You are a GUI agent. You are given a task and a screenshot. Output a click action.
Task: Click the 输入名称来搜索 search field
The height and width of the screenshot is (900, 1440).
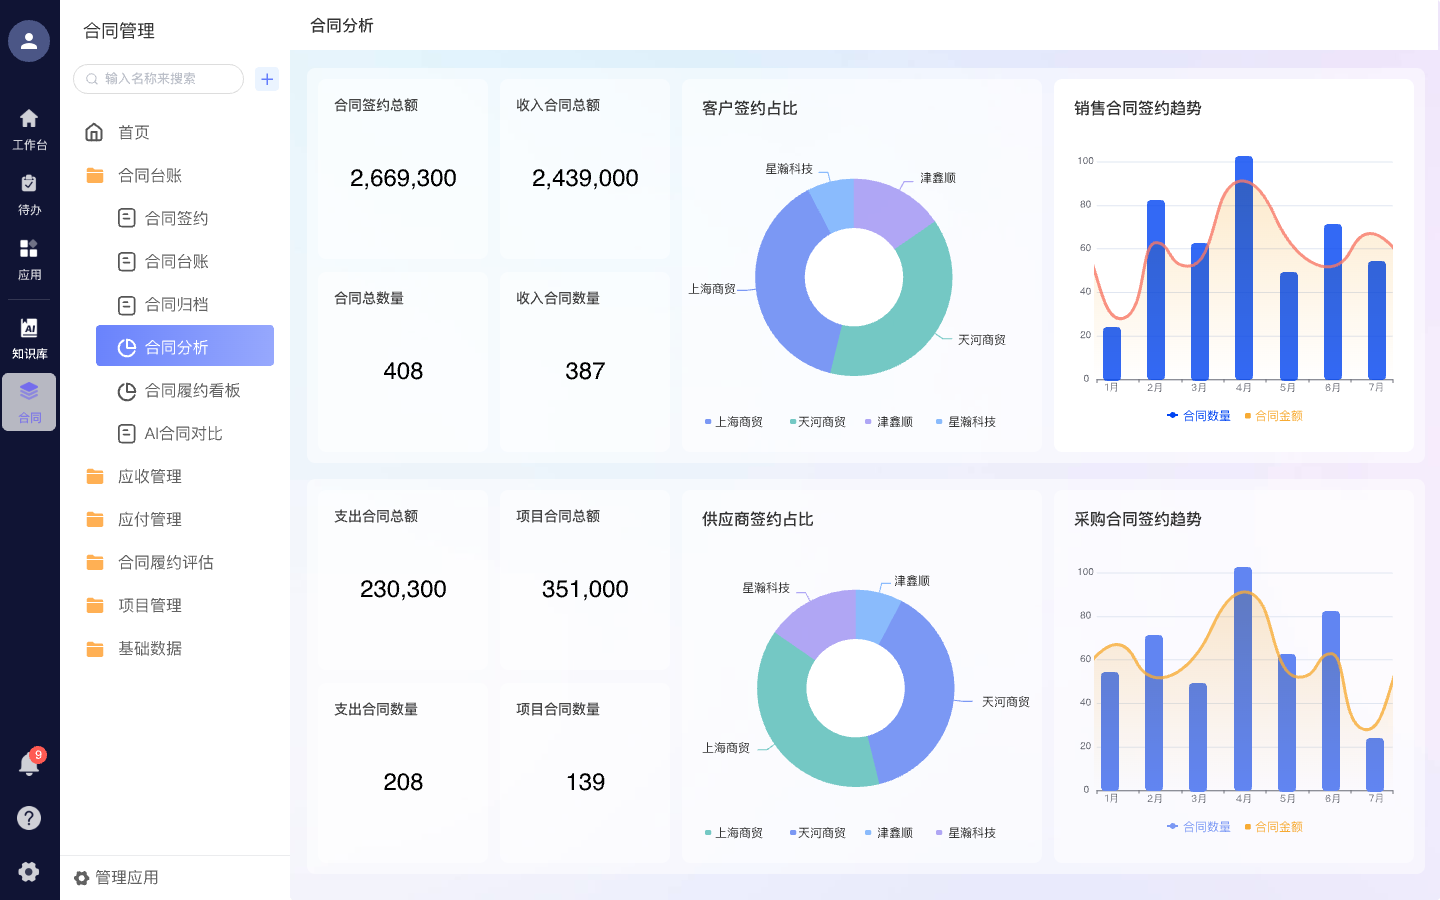coord(160,79)
